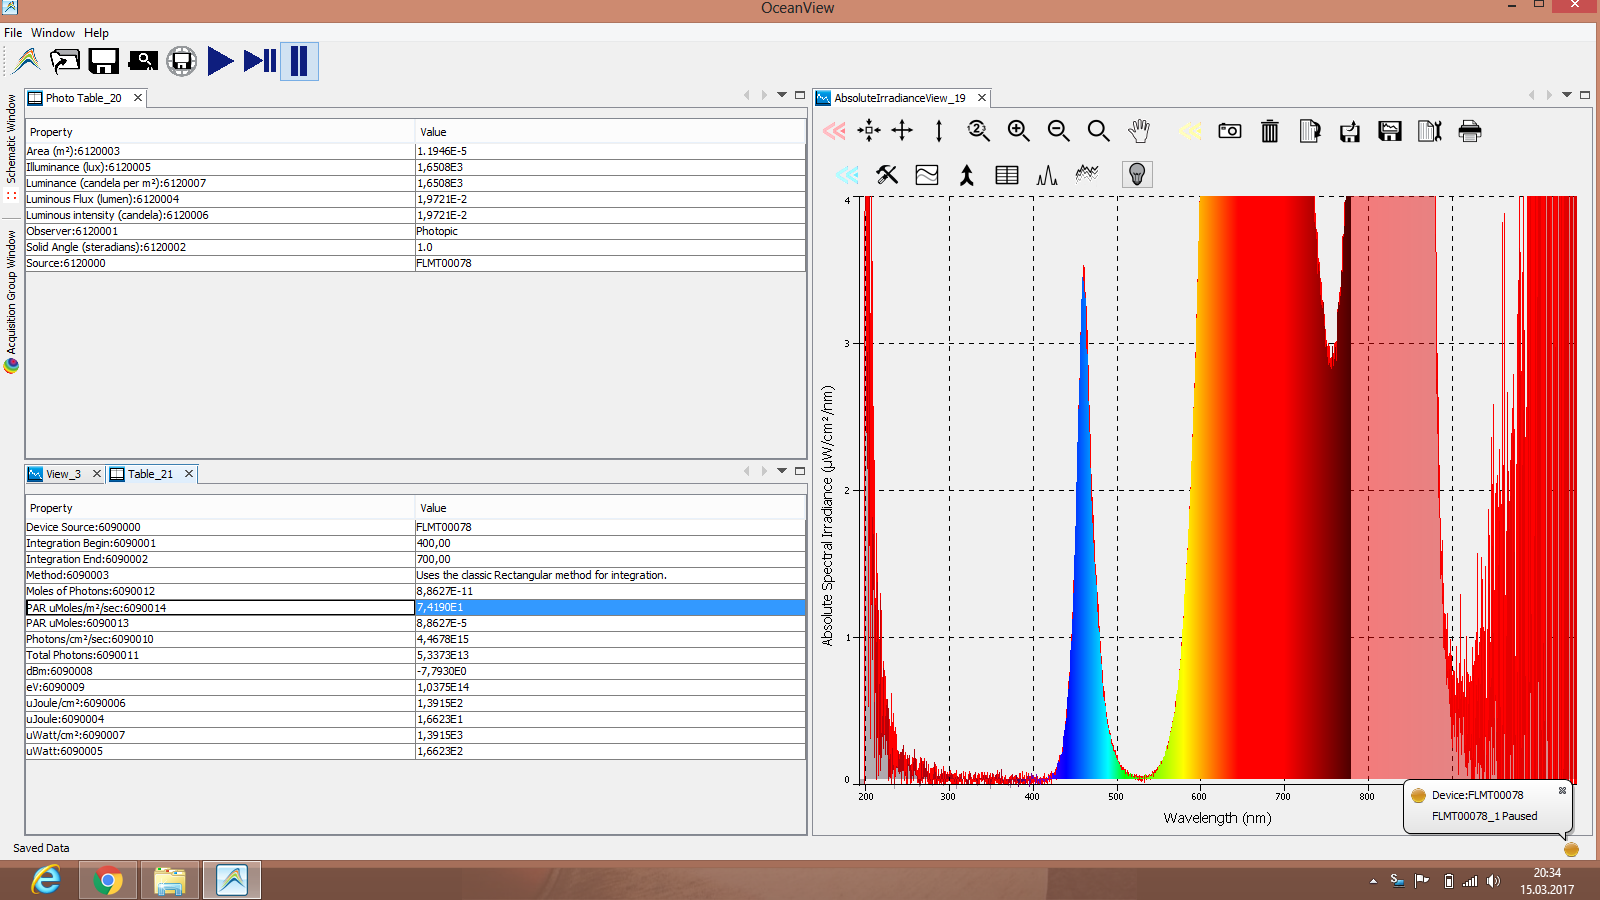Click the zoom in magnifier icon
The width and height of the screenshot is (1600, 900).
(x=1018, y=131)
